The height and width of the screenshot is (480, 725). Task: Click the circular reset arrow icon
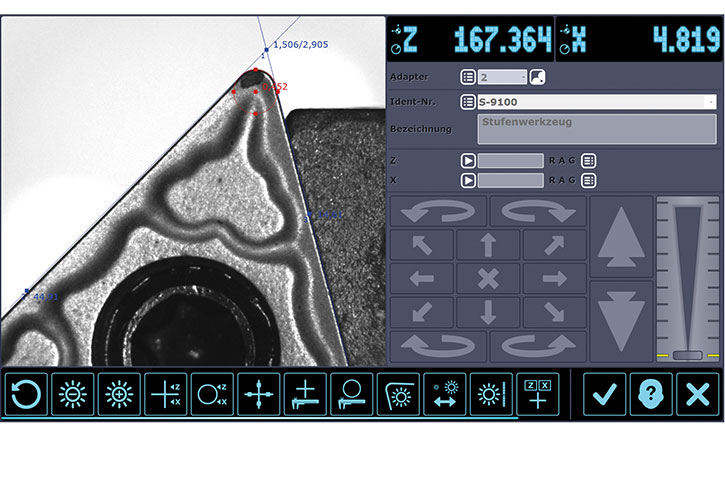click(26, 395)
